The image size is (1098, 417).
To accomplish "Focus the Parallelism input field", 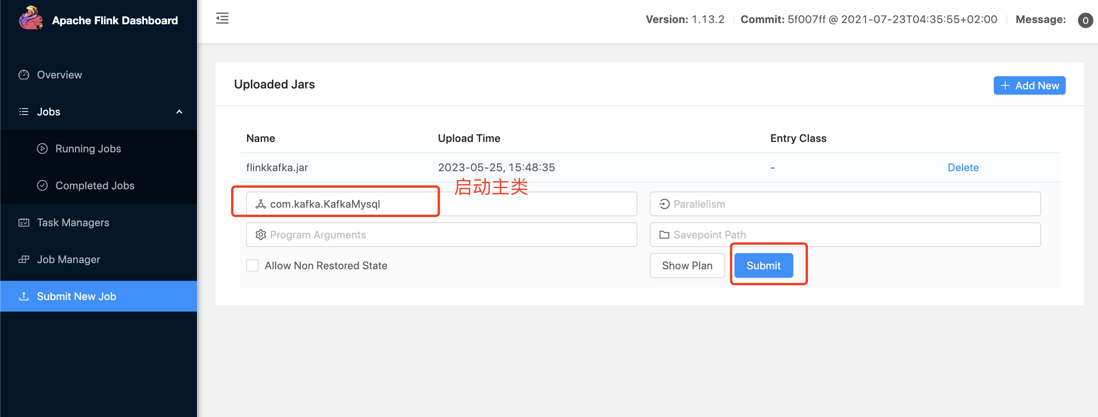I will pos(845,204).
